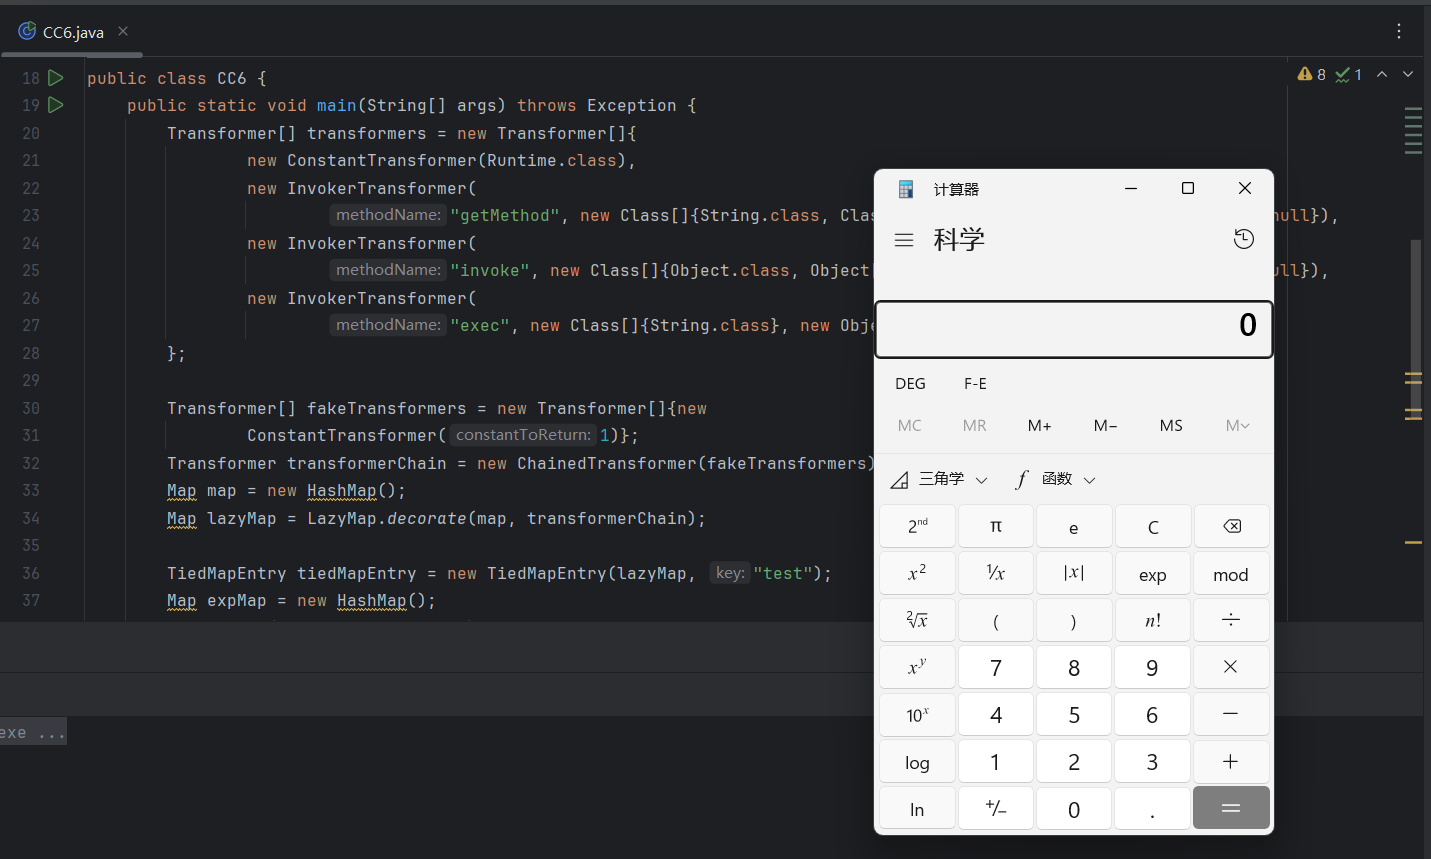The width and height of the screenshot is (1431, 859).
Task: Click the C clear button
Action: click(1153, 526)
